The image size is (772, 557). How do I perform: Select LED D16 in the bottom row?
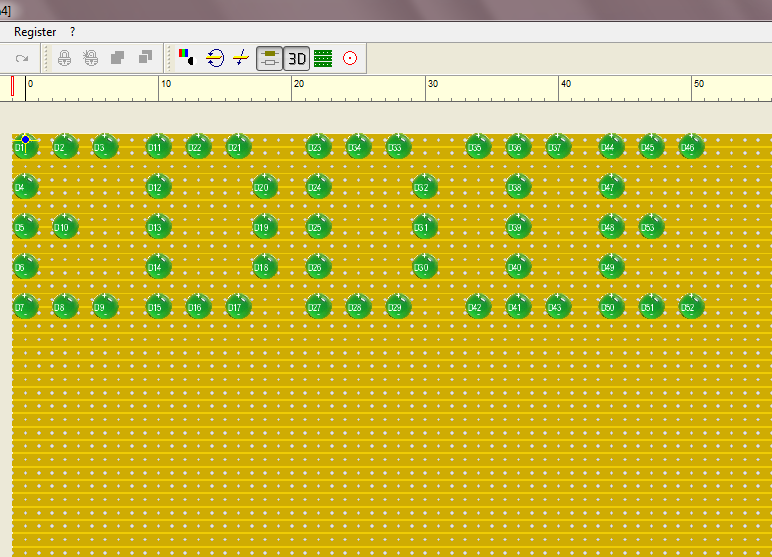198,306
